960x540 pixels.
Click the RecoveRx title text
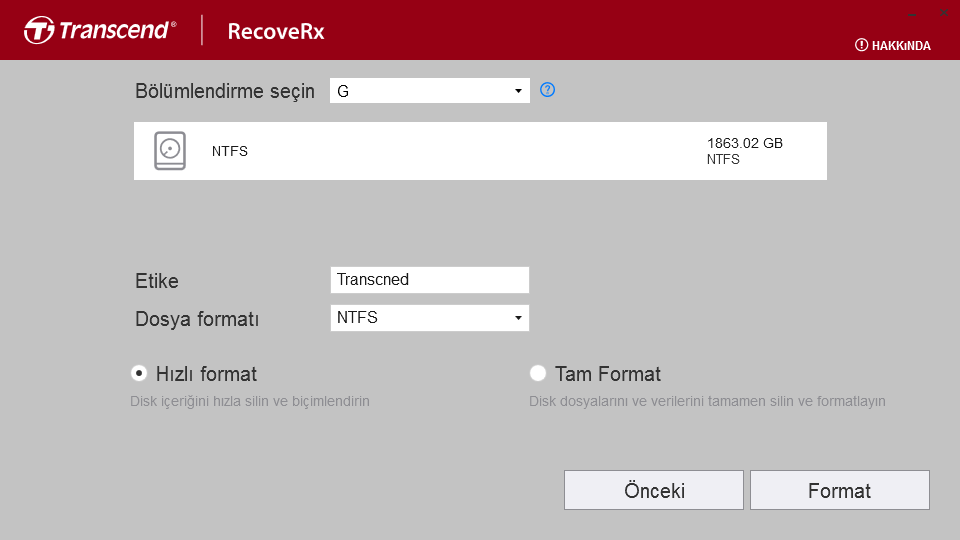tap(276, 31)
